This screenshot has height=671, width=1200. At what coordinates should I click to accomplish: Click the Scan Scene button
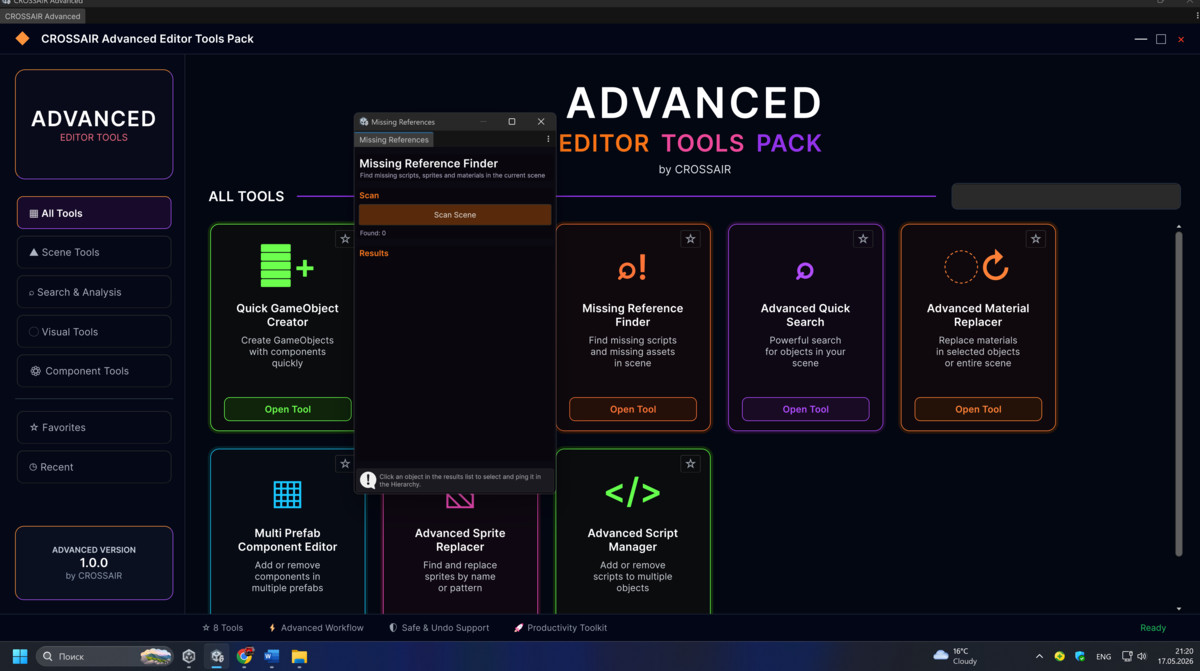(x=455, y=215)
